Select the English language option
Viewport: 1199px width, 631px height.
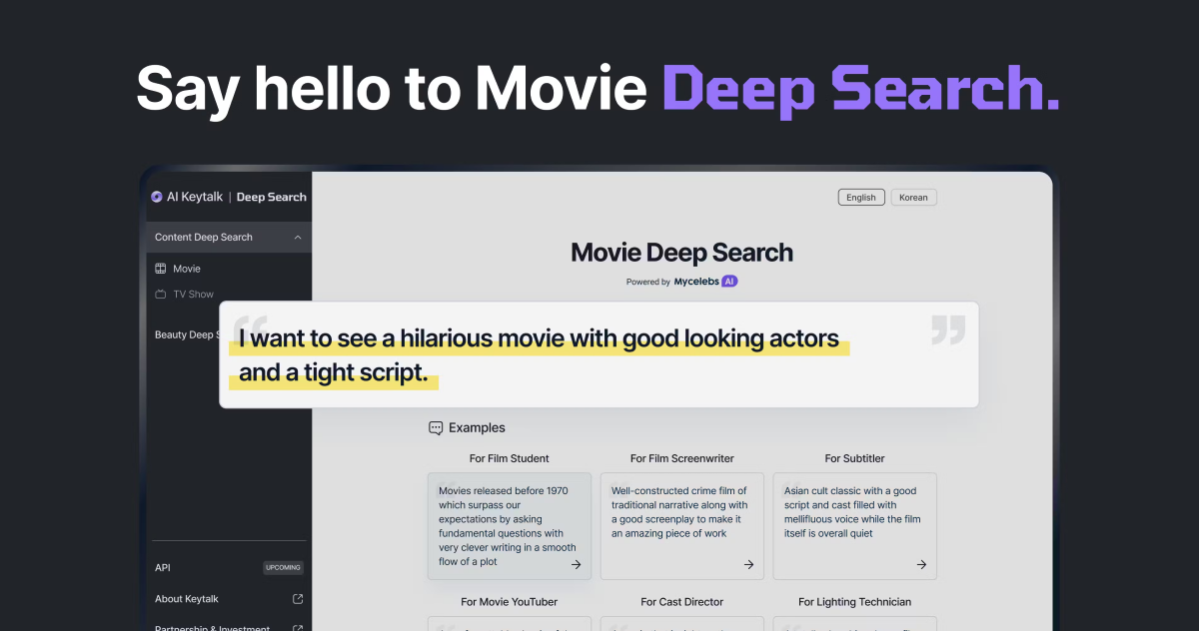point(860,197)
